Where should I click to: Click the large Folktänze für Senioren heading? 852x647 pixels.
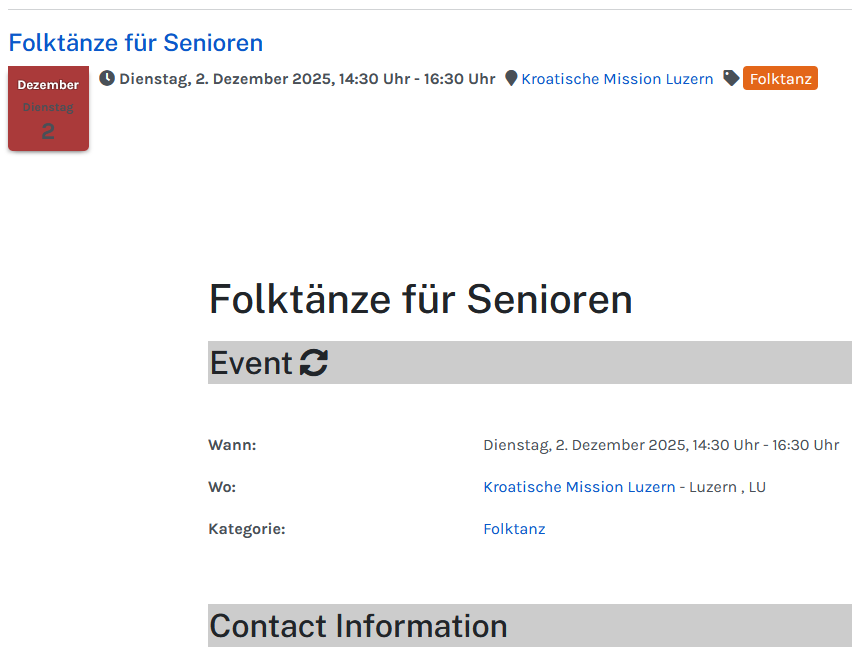click(x=420, y=299)
